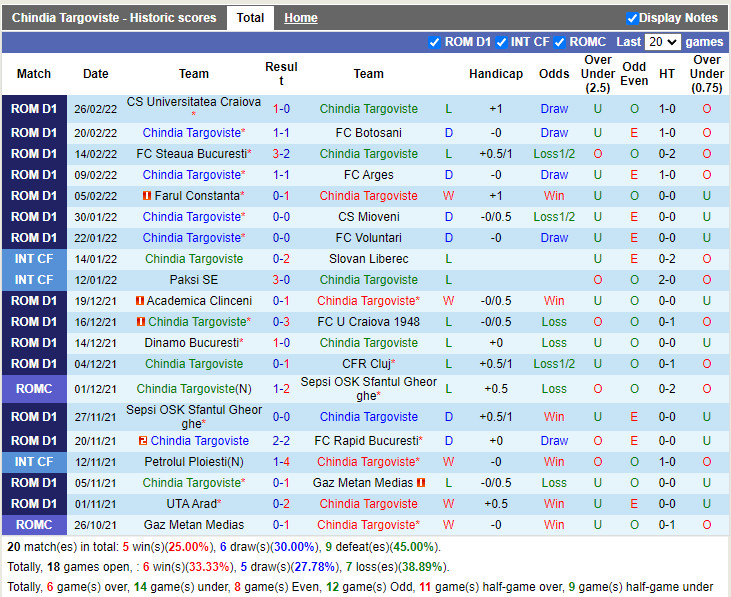
Task: Click the ROMC league badge for 01/12/21
Action: click(x=34, y=389)
